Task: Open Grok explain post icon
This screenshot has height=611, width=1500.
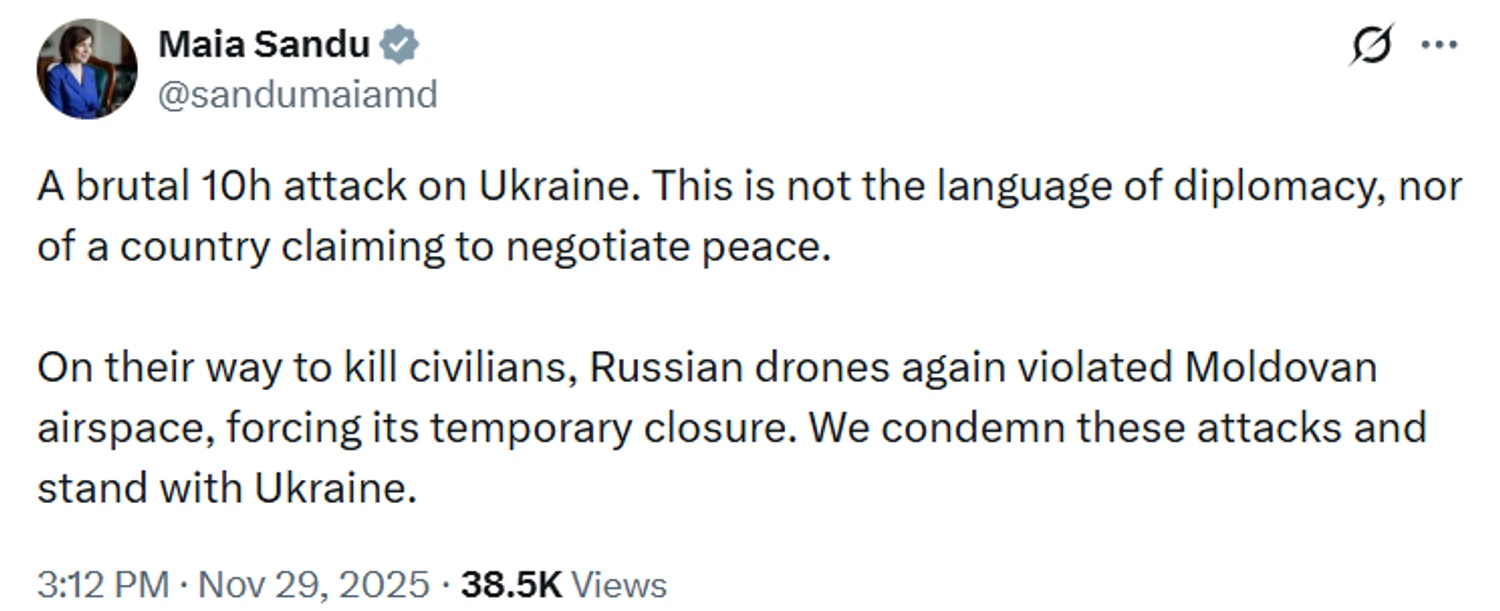Action: tap(1371, 46)
